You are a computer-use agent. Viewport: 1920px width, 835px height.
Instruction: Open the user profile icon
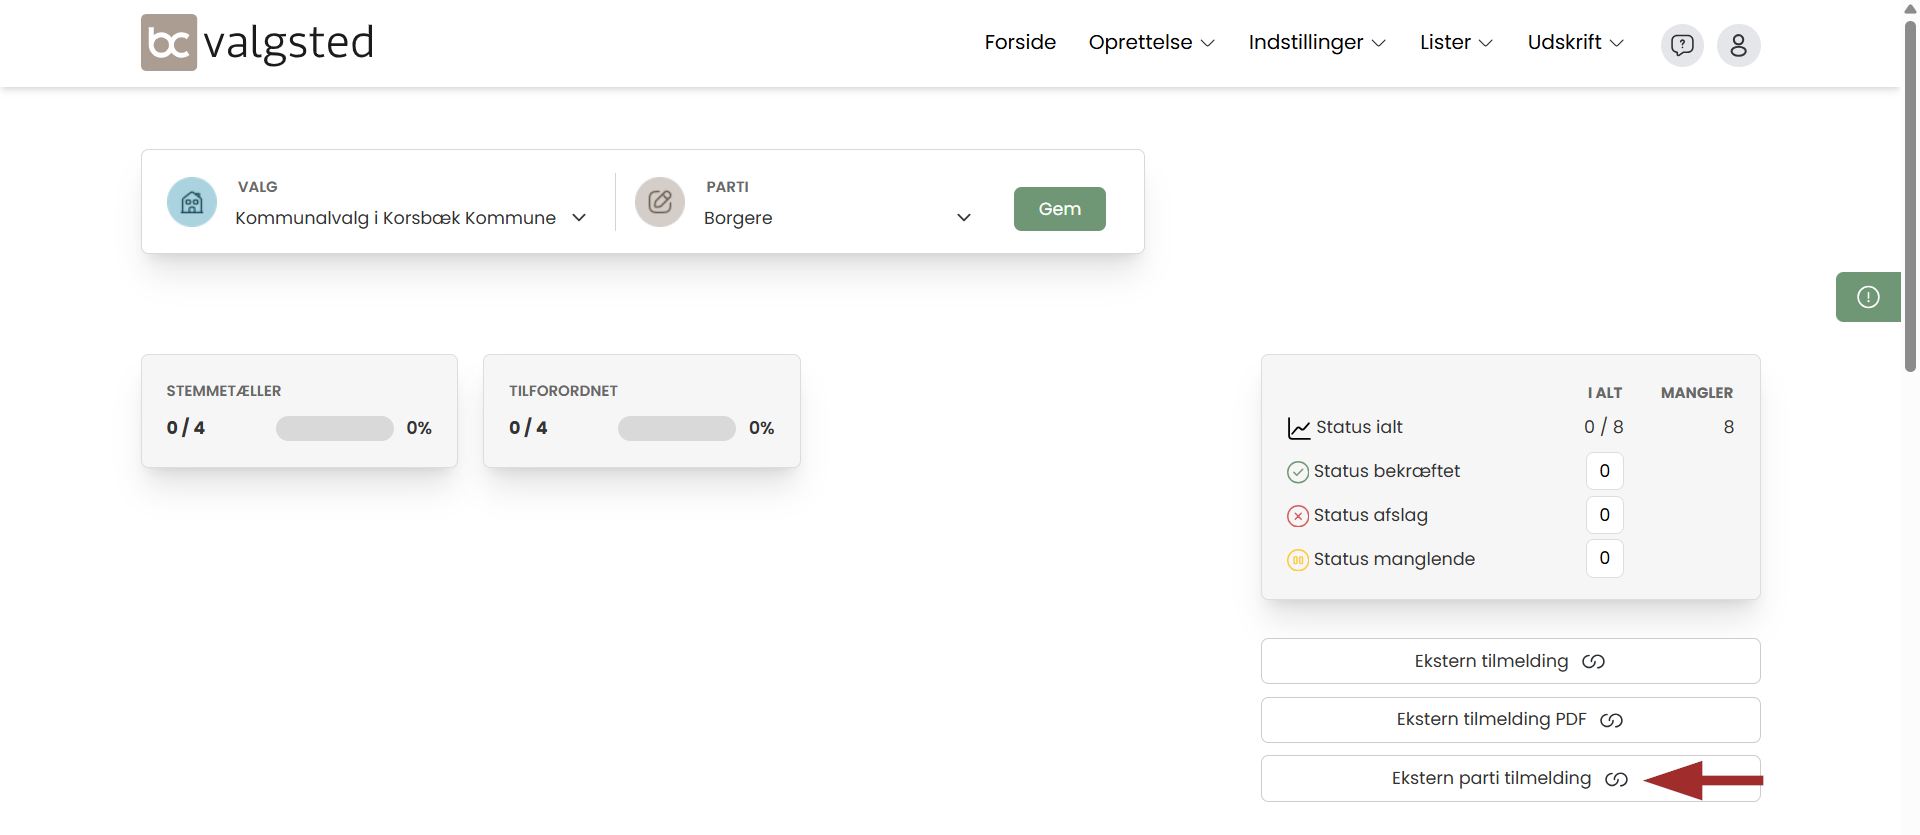(x=1738, y=45)
